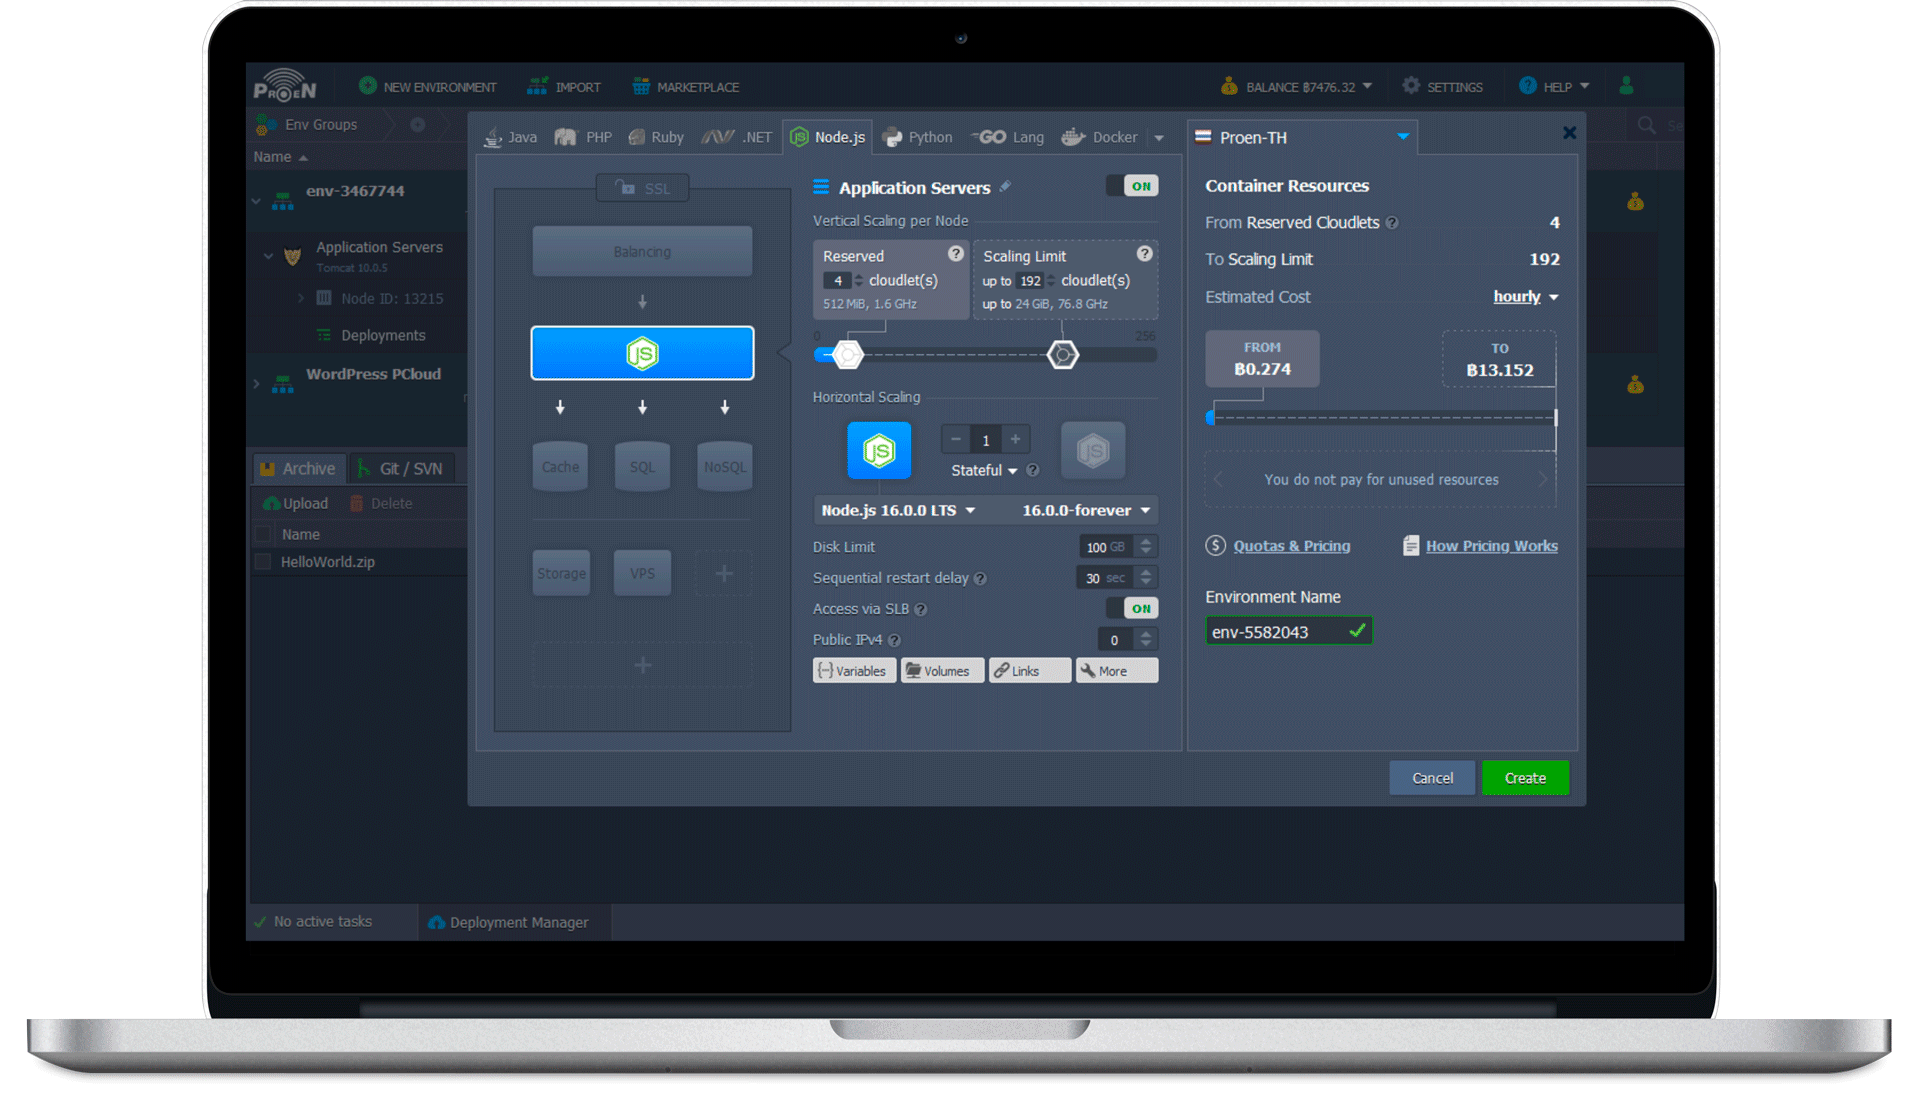
Task: Select the GO Lang tab
Action: [1008, 137]
